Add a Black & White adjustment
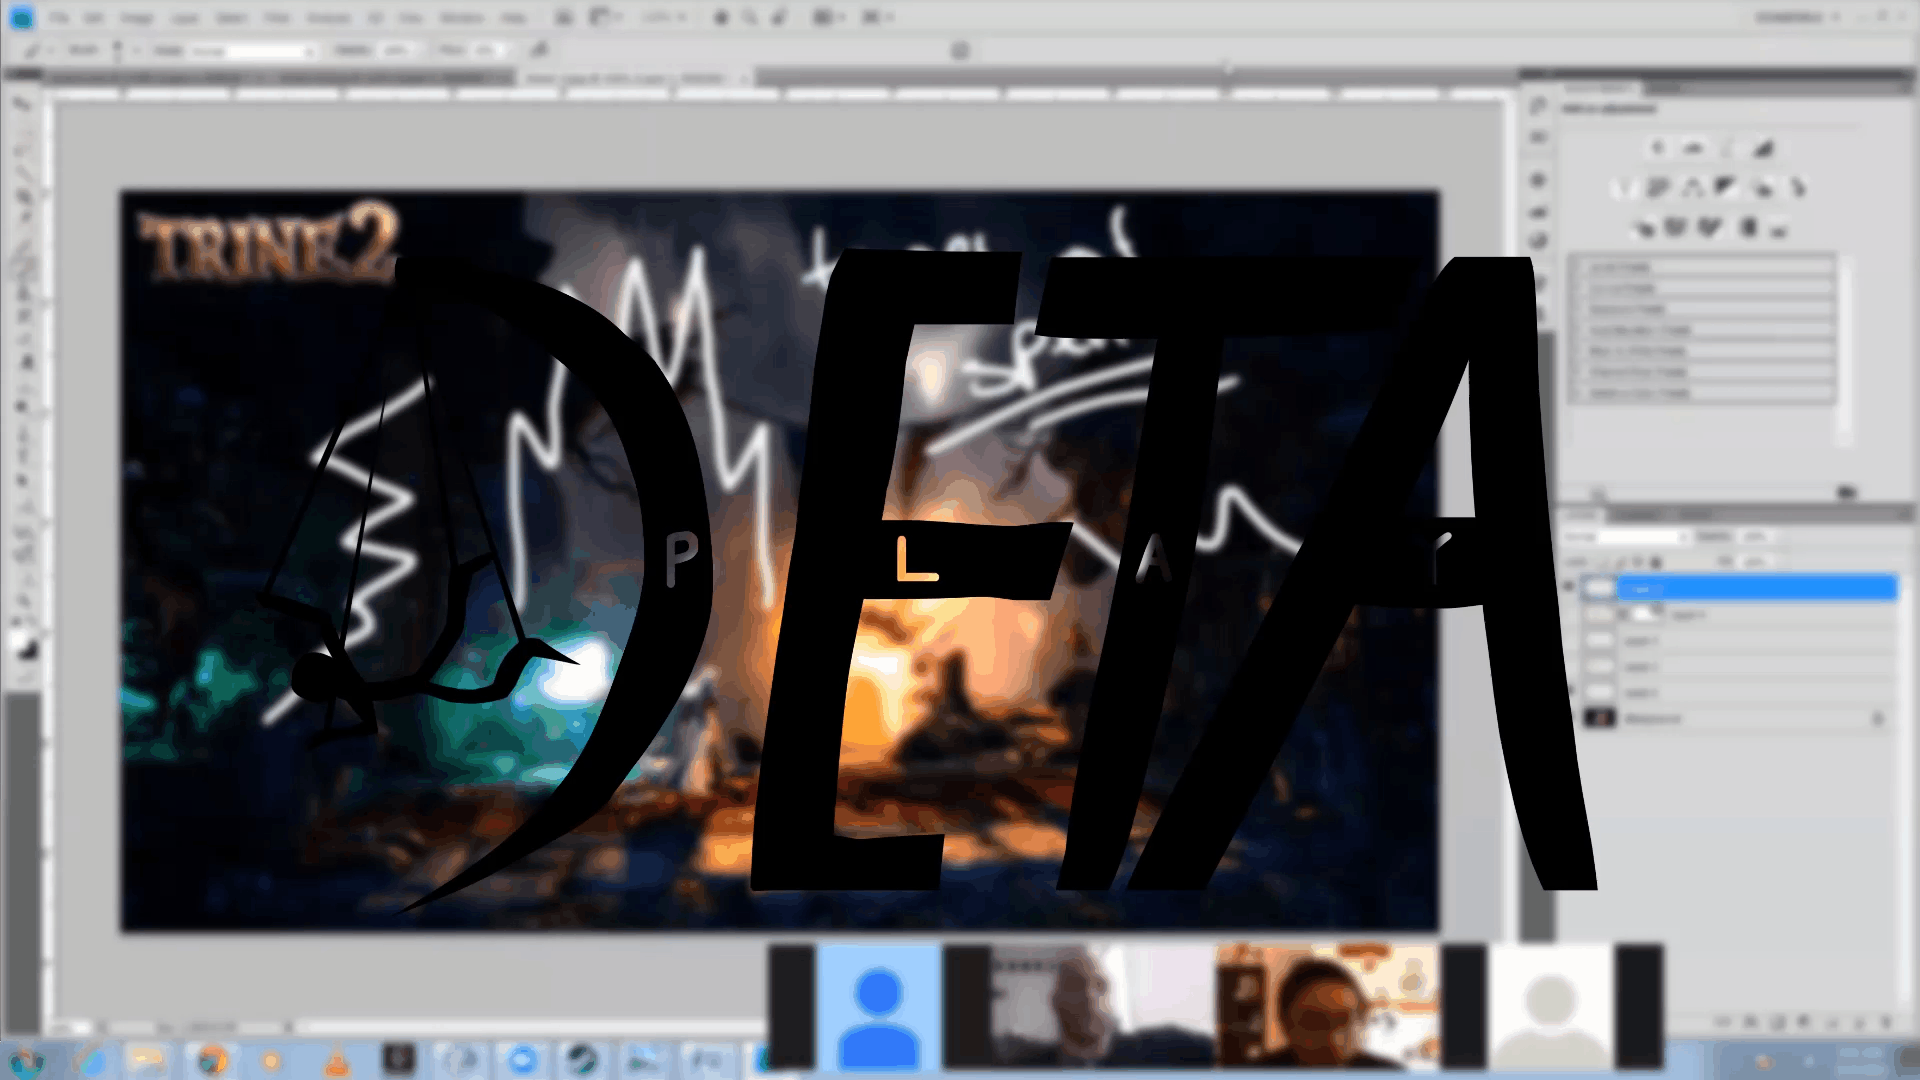This screenshot has width=1920, height=1080. coord(1726,187)
